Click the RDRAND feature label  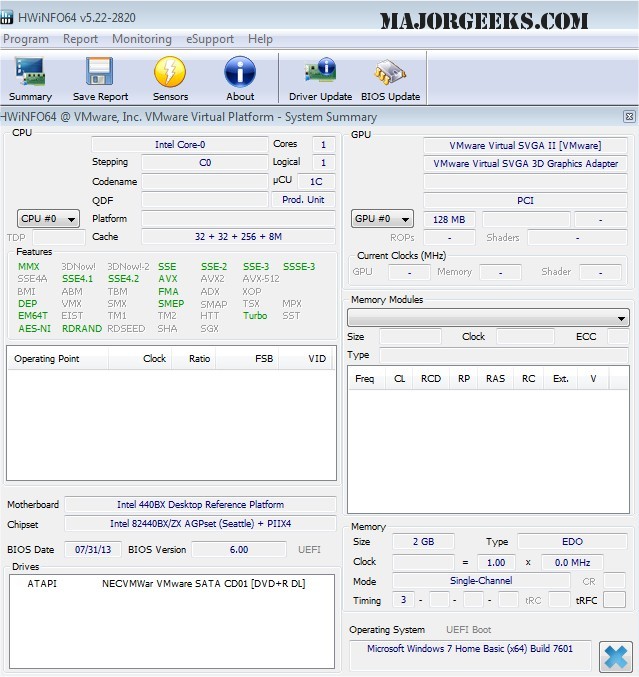click(82, 329)
